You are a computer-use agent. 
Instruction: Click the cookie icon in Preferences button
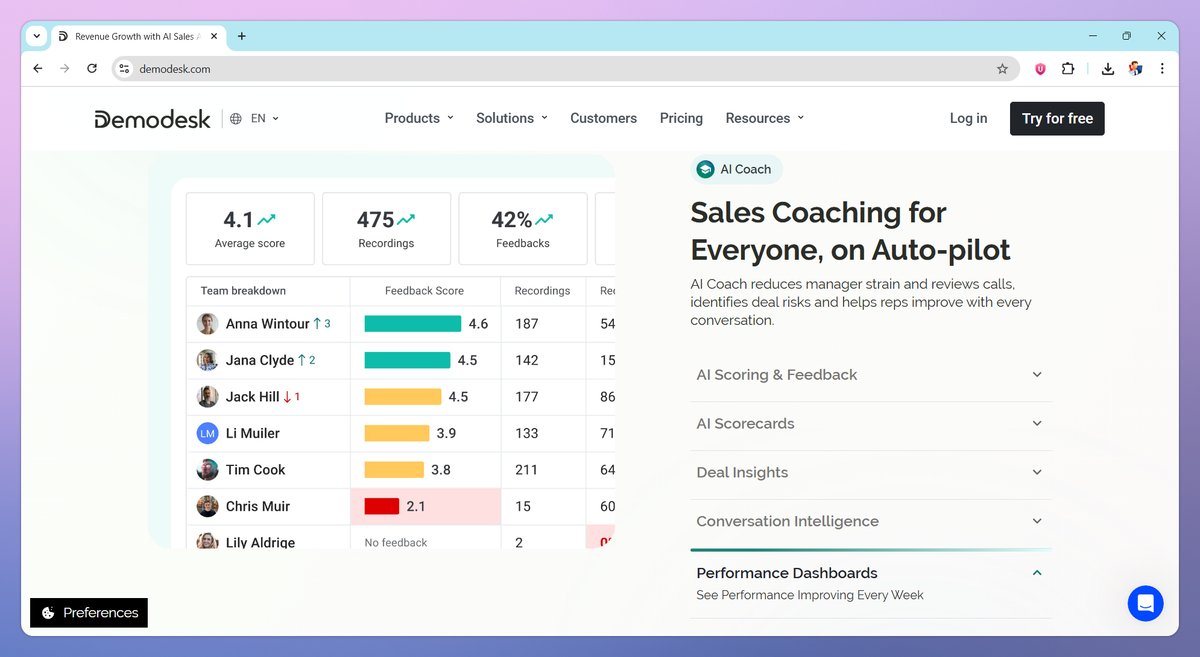pos(48,612)
